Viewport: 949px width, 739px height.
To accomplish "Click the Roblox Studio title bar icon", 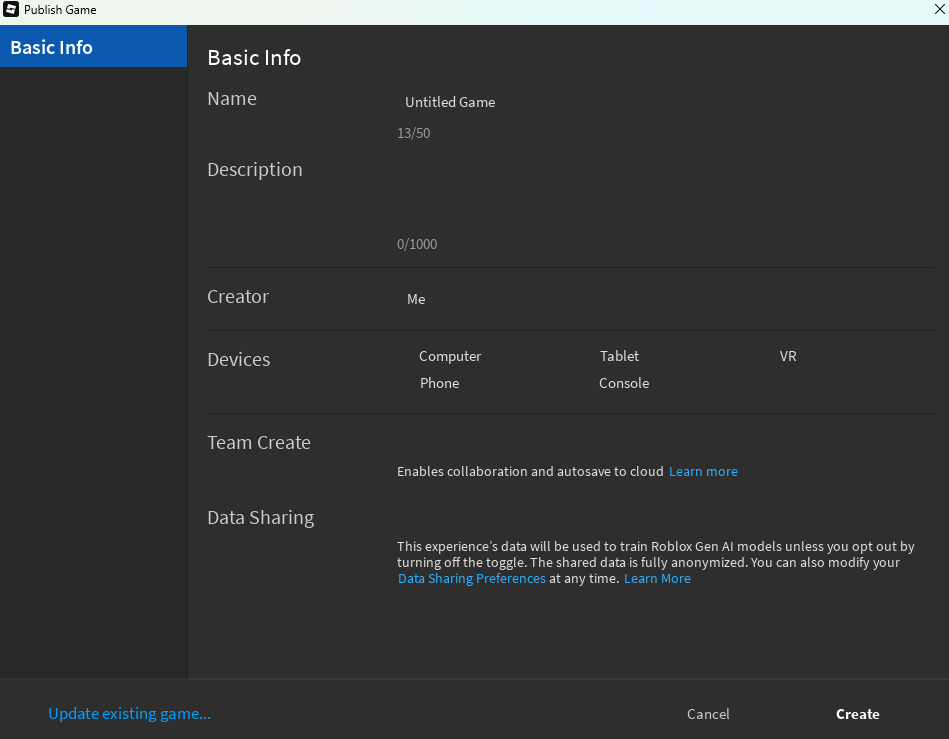I will click(11, 9).
